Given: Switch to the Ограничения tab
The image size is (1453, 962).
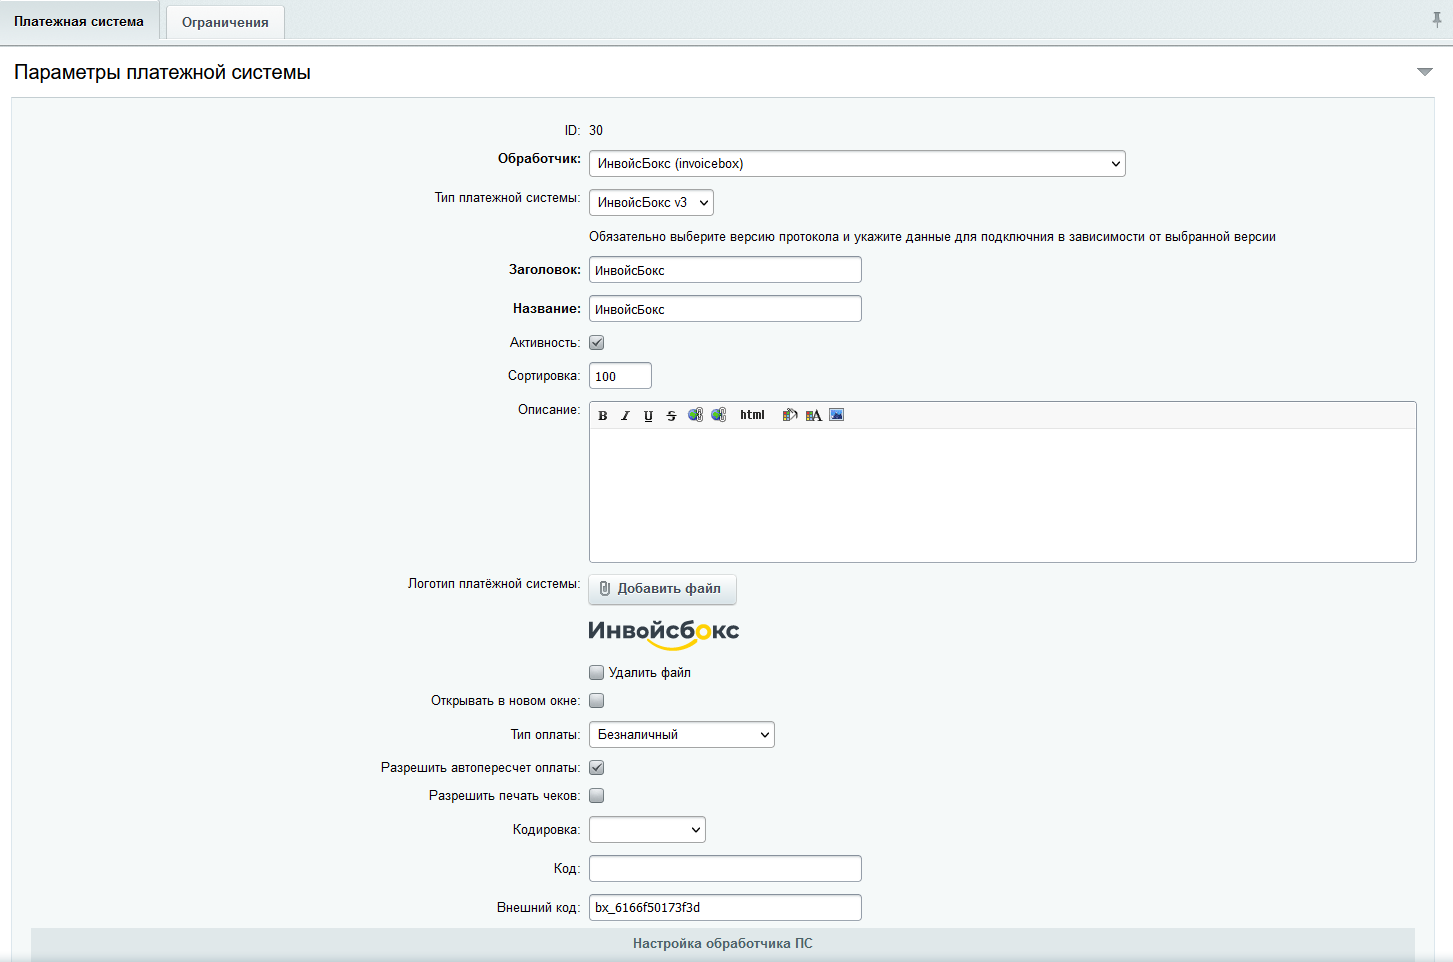Looking at the screenshot, I should (x=225, y=22).
